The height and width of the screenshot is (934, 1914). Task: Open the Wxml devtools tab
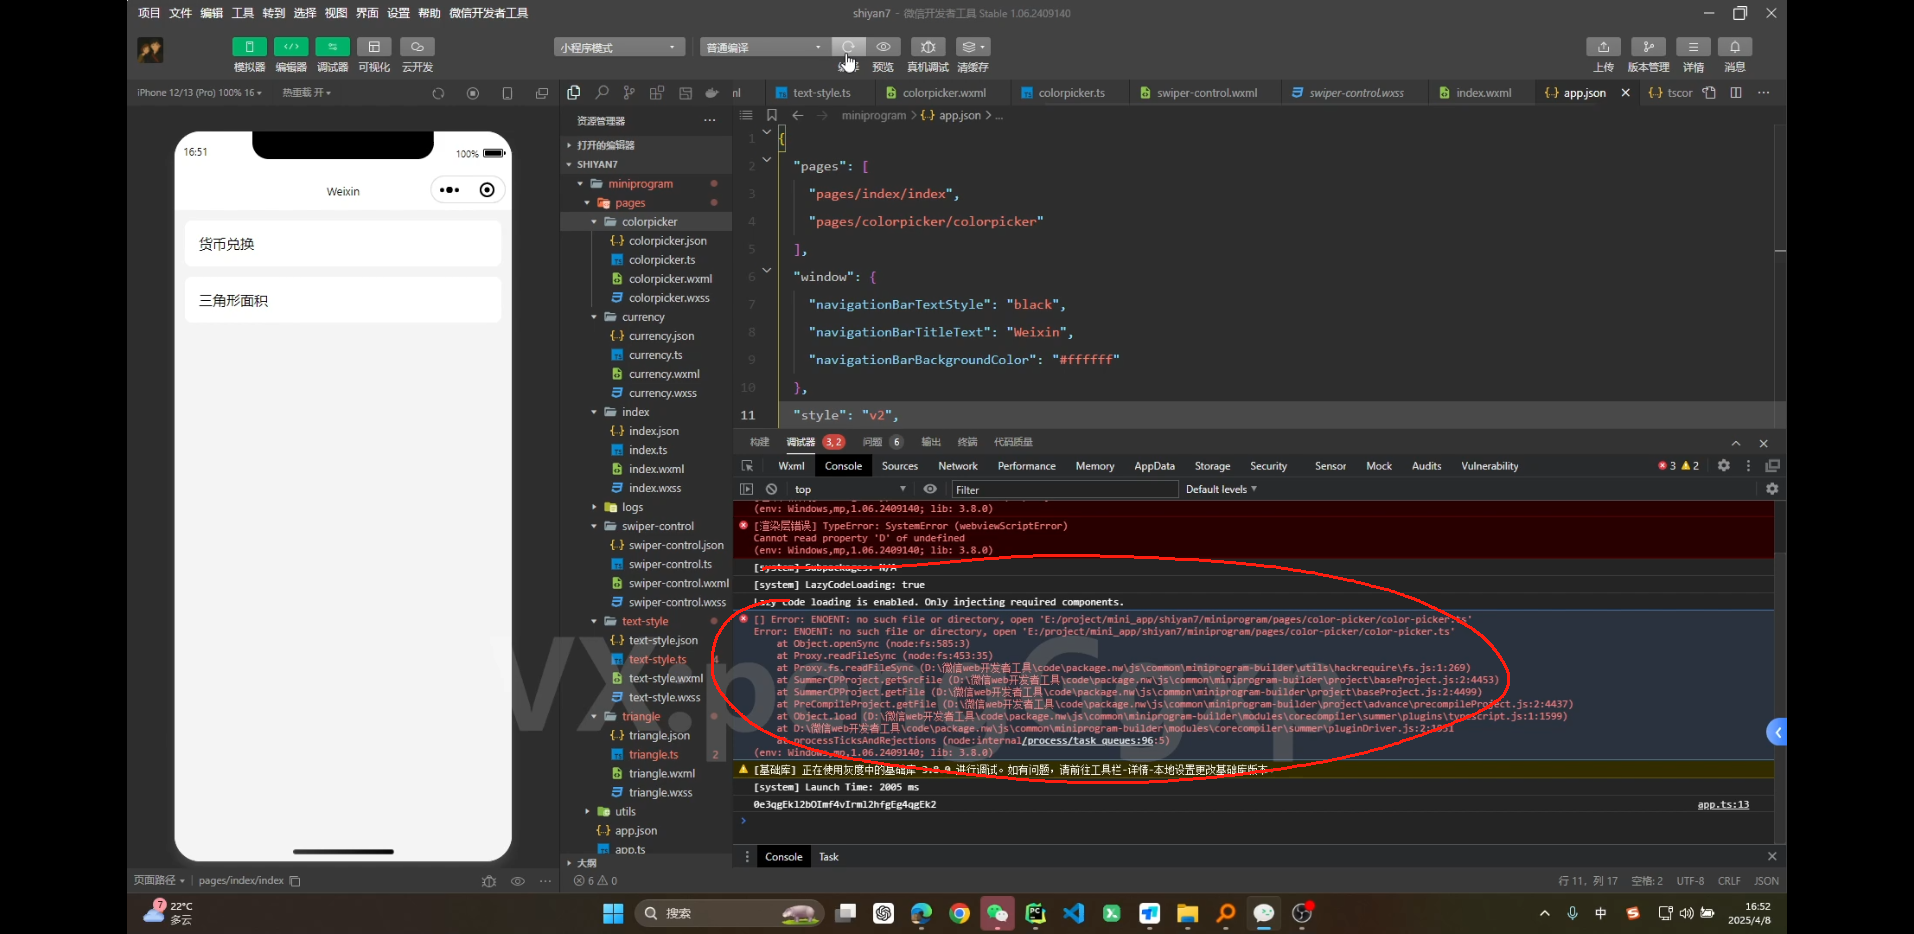[x=791, y=466]
